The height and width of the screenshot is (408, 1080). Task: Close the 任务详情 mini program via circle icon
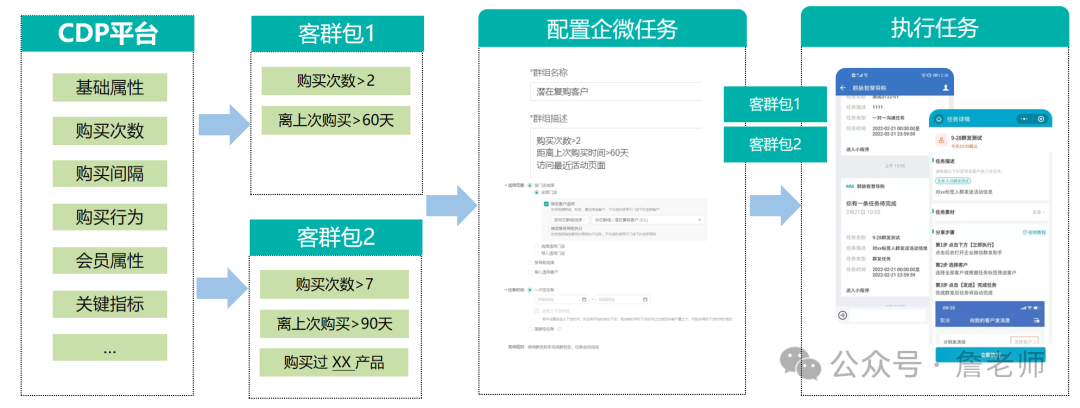(x=1041, y=119)
